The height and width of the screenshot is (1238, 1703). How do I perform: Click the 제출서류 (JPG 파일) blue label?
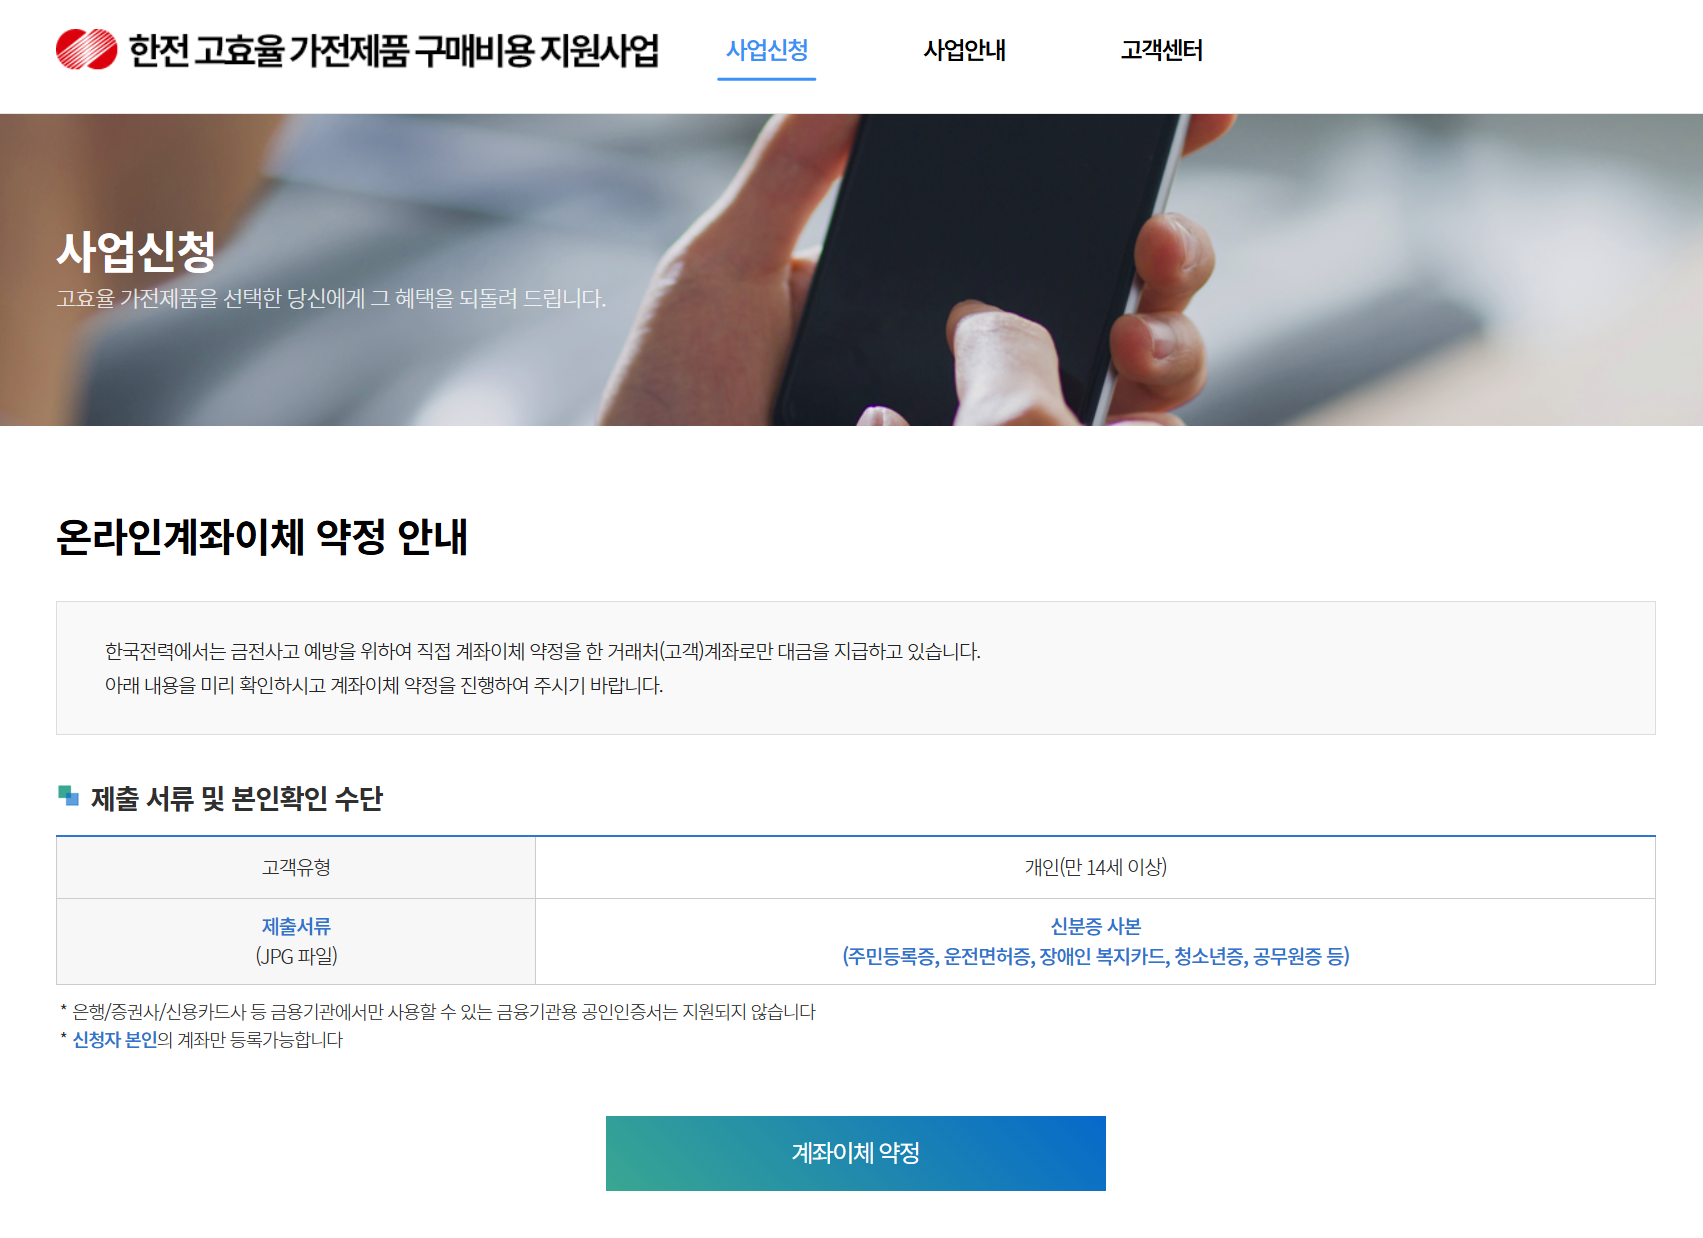click(296, 941)
